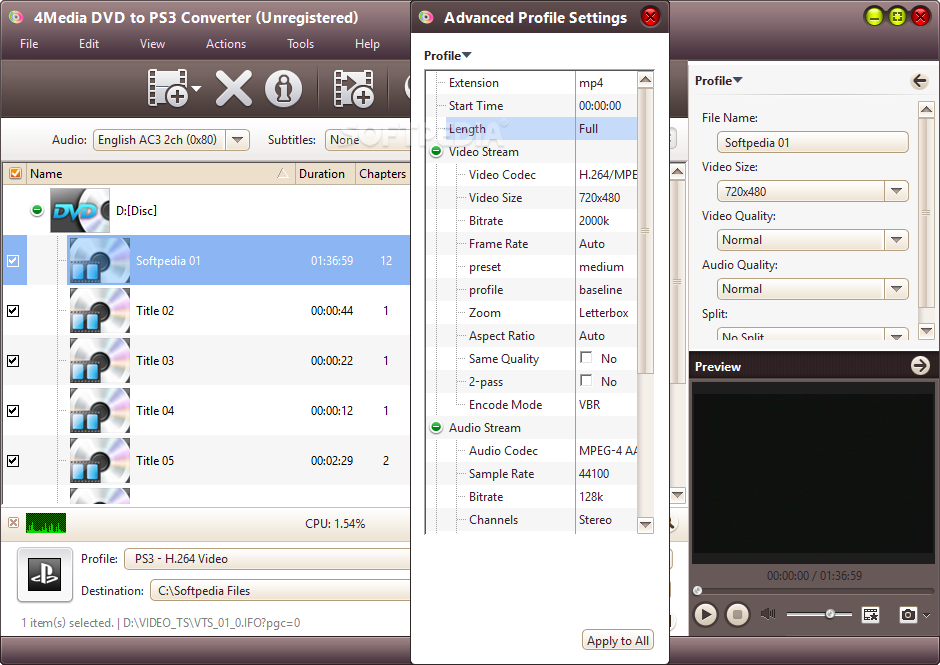The height and width of the screenshot is (665, 940).
Task: Open the Audio track dropdown
Action: pyautogui.click(x=237, y=140)
